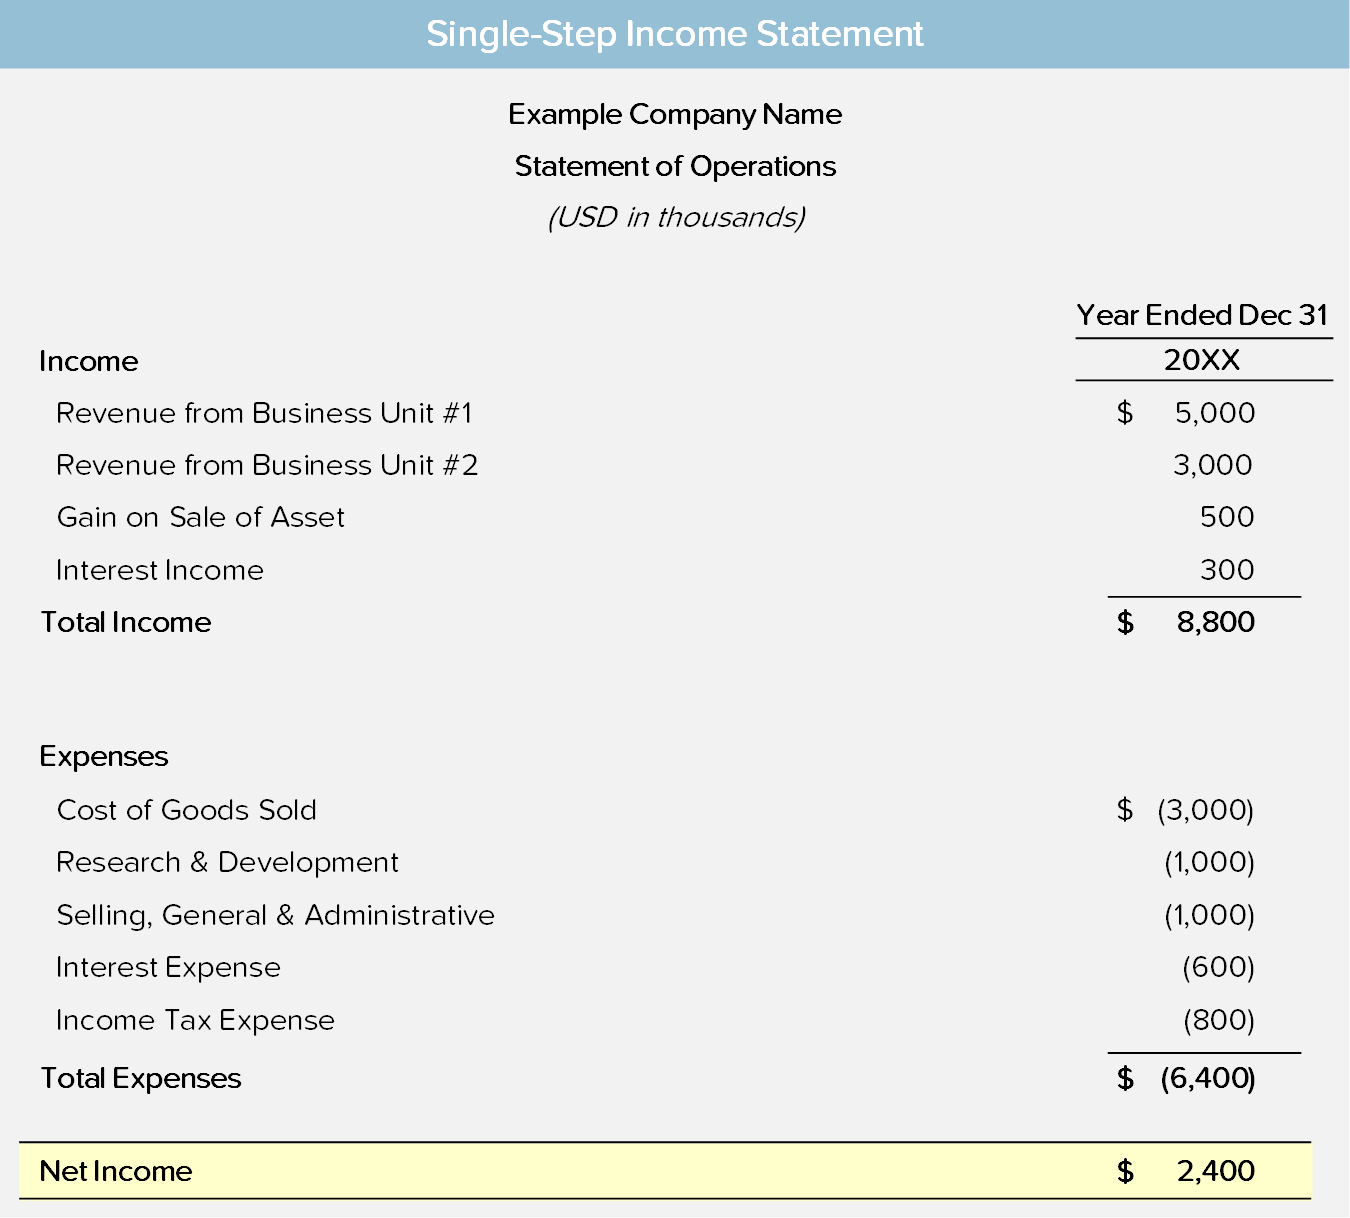This screenshot has width=1350, height=1218.
Task: Click the Single-Step Income Statement title banner
Action: [x=675, y=34]
